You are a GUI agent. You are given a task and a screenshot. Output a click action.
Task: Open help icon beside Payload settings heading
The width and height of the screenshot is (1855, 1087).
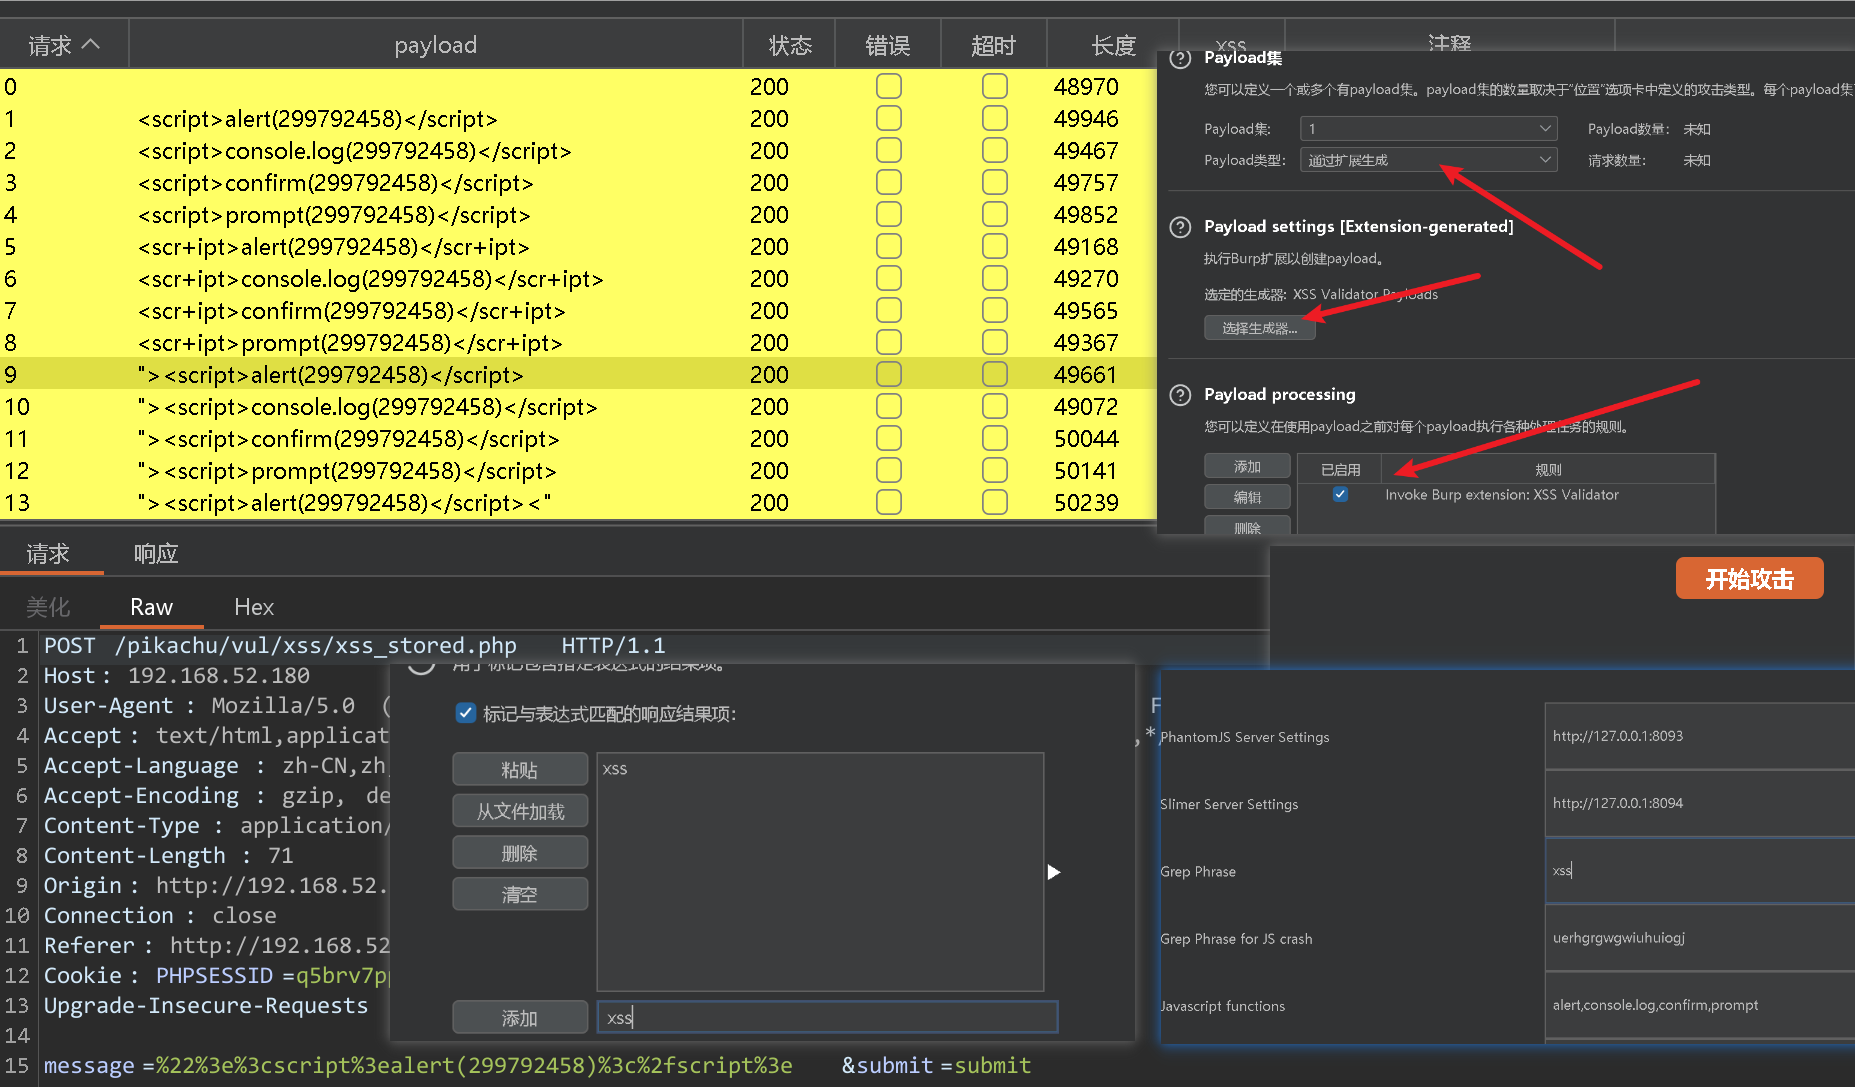[1180, 227]
